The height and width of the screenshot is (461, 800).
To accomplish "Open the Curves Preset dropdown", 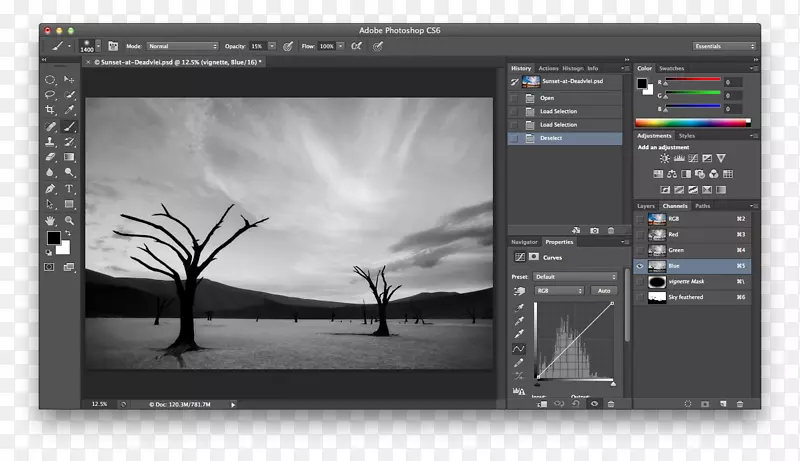I will (575, 277).
